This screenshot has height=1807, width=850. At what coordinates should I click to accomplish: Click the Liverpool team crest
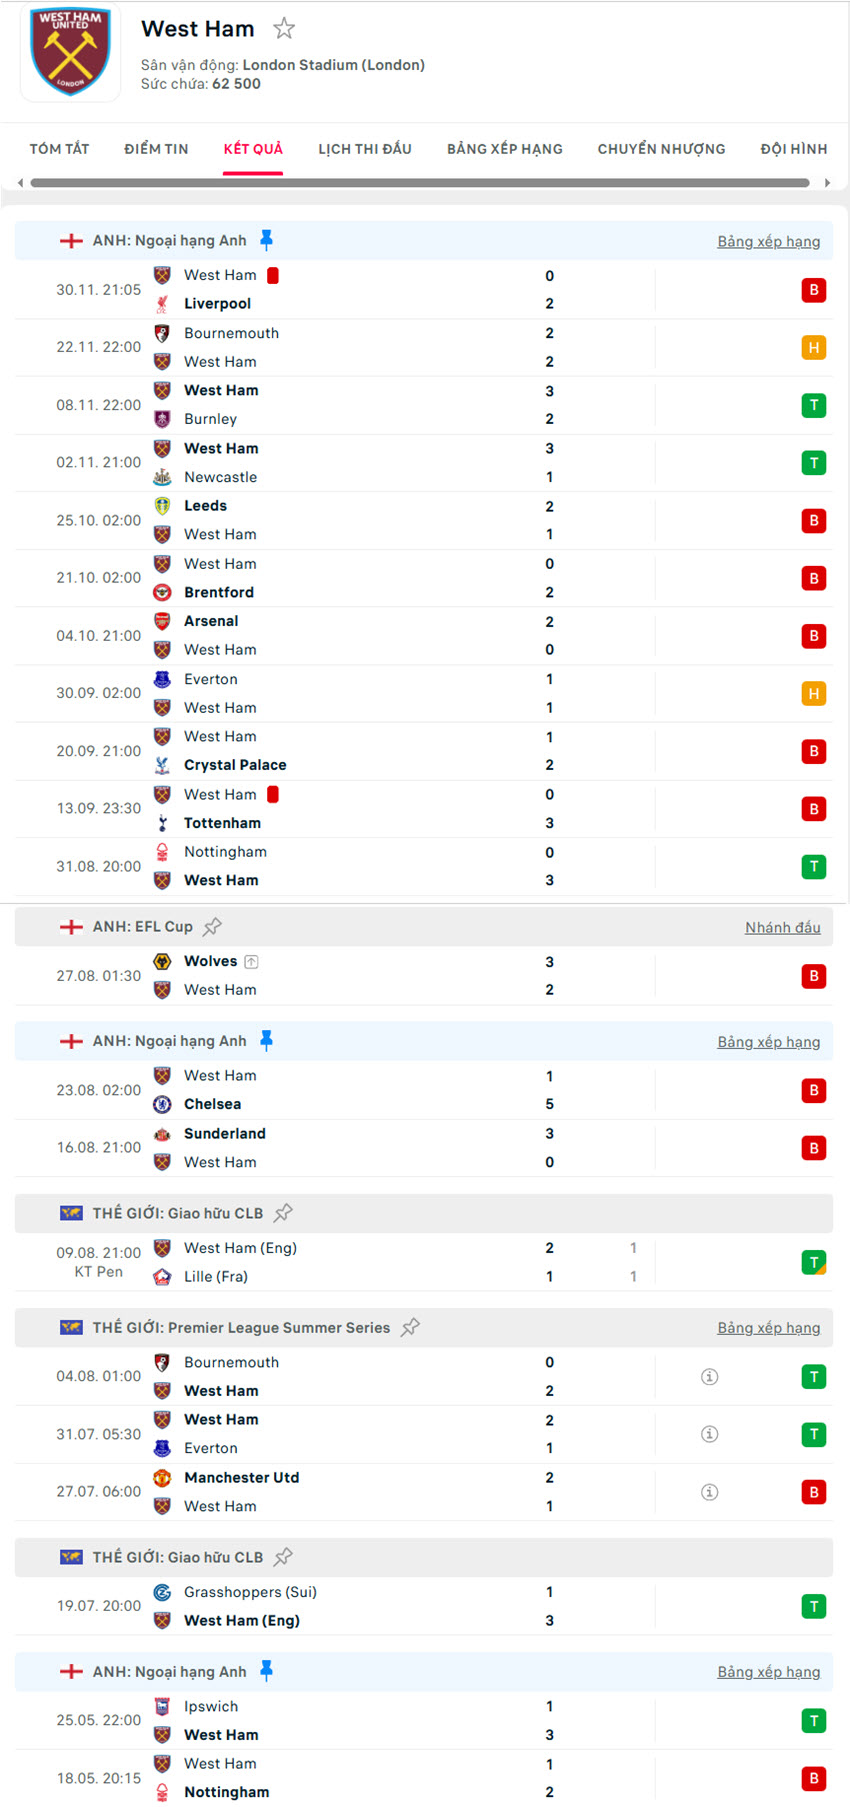[x=163, y=304]
